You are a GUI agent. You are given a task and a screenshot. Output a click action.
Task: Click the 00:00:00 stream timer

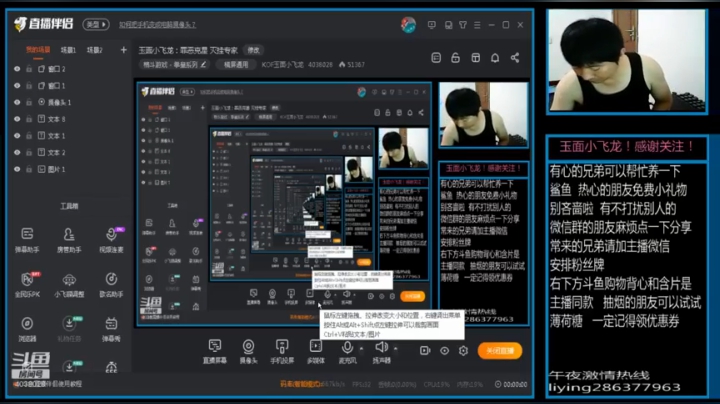pyautogui.click(x=511, y=384)
